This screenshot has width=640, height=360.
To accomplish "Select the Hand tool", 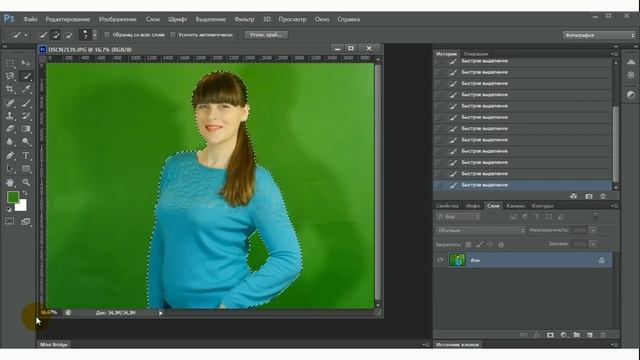I will pos(10,182).
